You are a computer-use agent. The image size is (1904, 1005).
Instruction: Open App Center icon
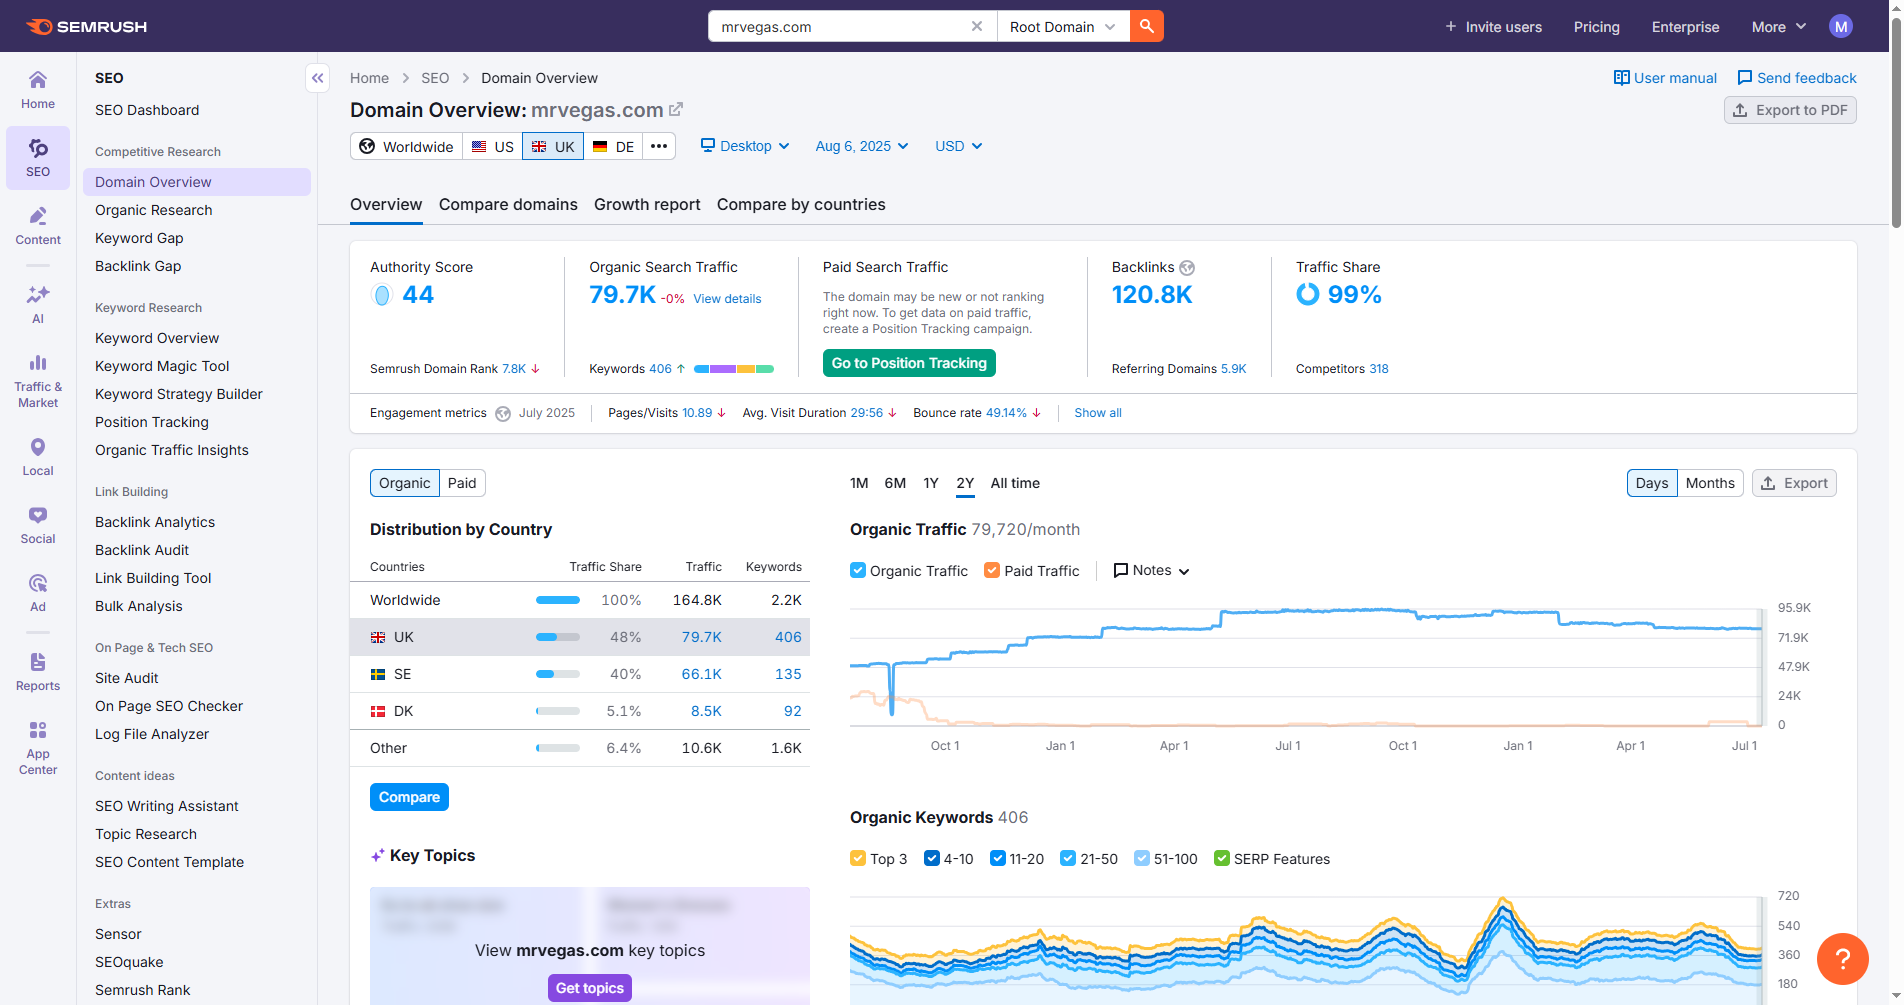pos(38,748)
